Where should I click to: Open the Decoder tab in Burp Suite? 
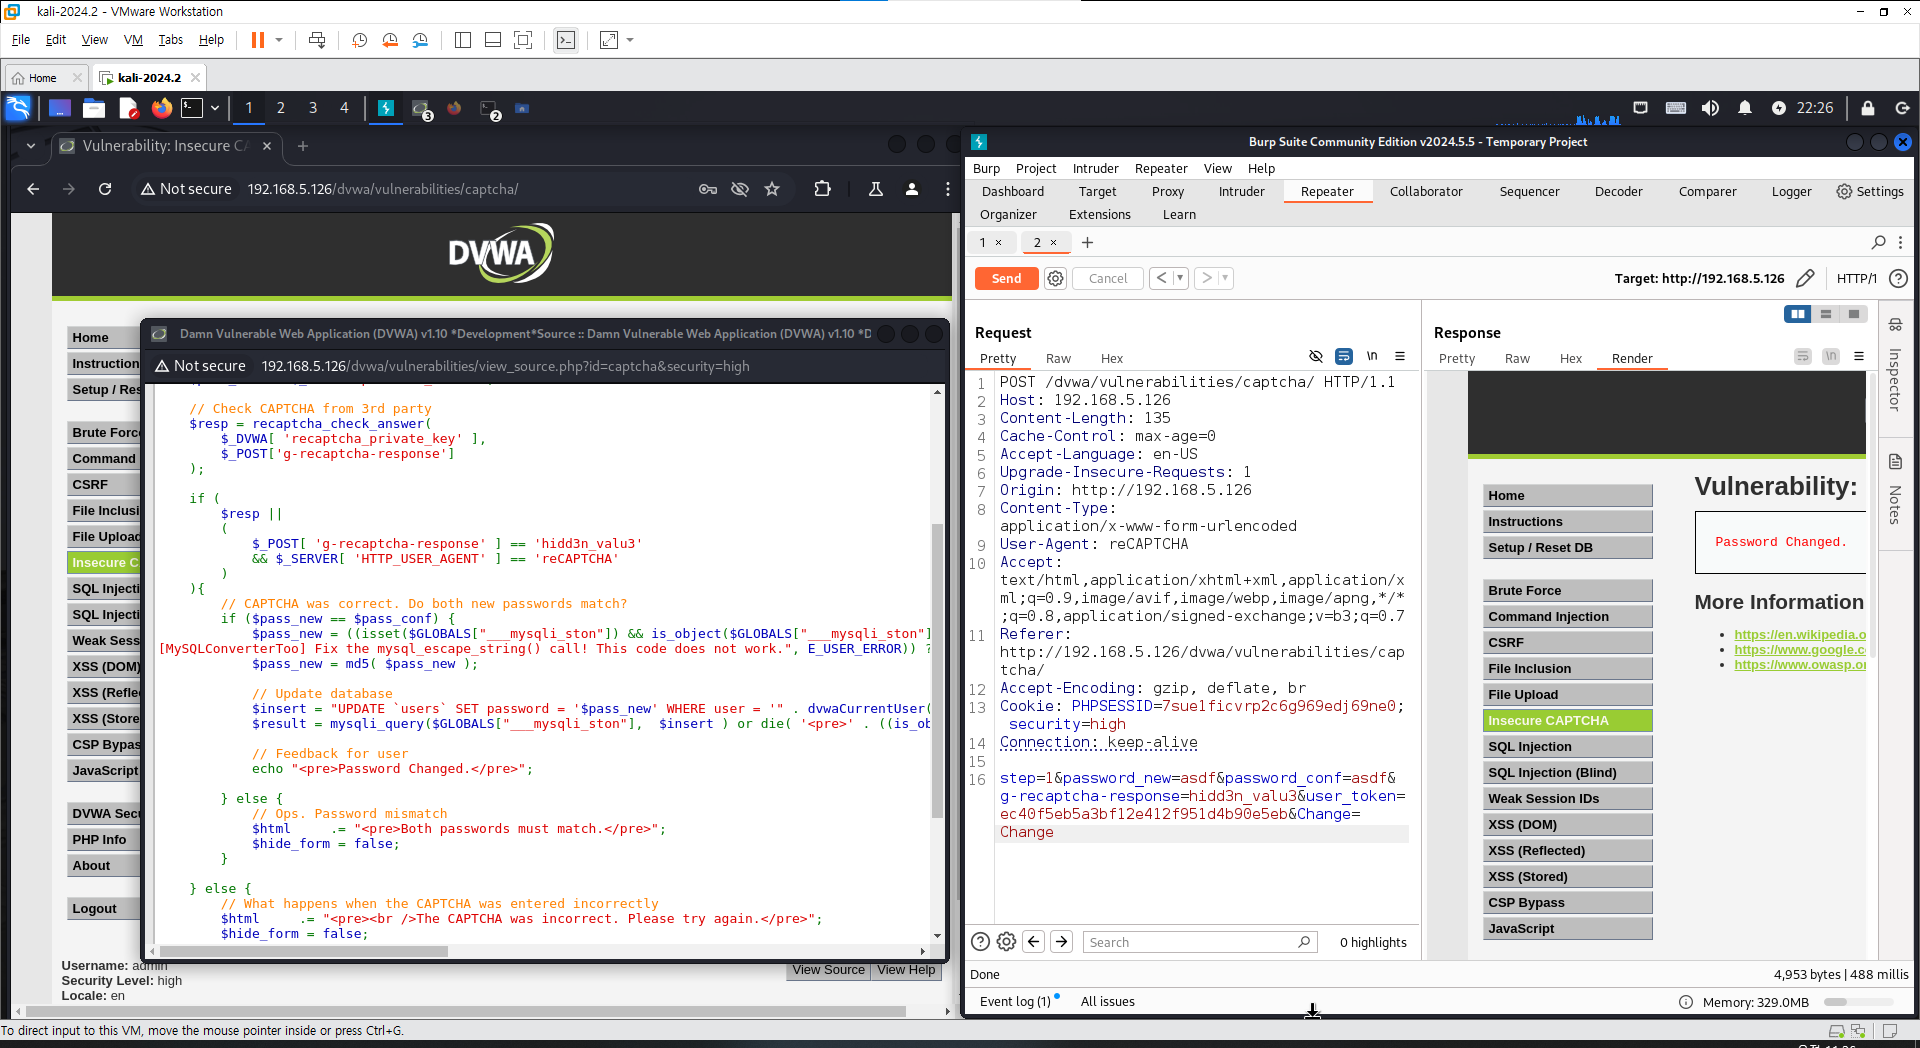coord(1618,192)
